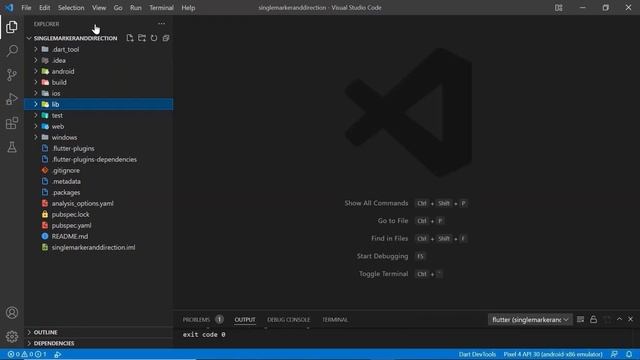Open the Accounts menu icon

(x=12, y=313)
